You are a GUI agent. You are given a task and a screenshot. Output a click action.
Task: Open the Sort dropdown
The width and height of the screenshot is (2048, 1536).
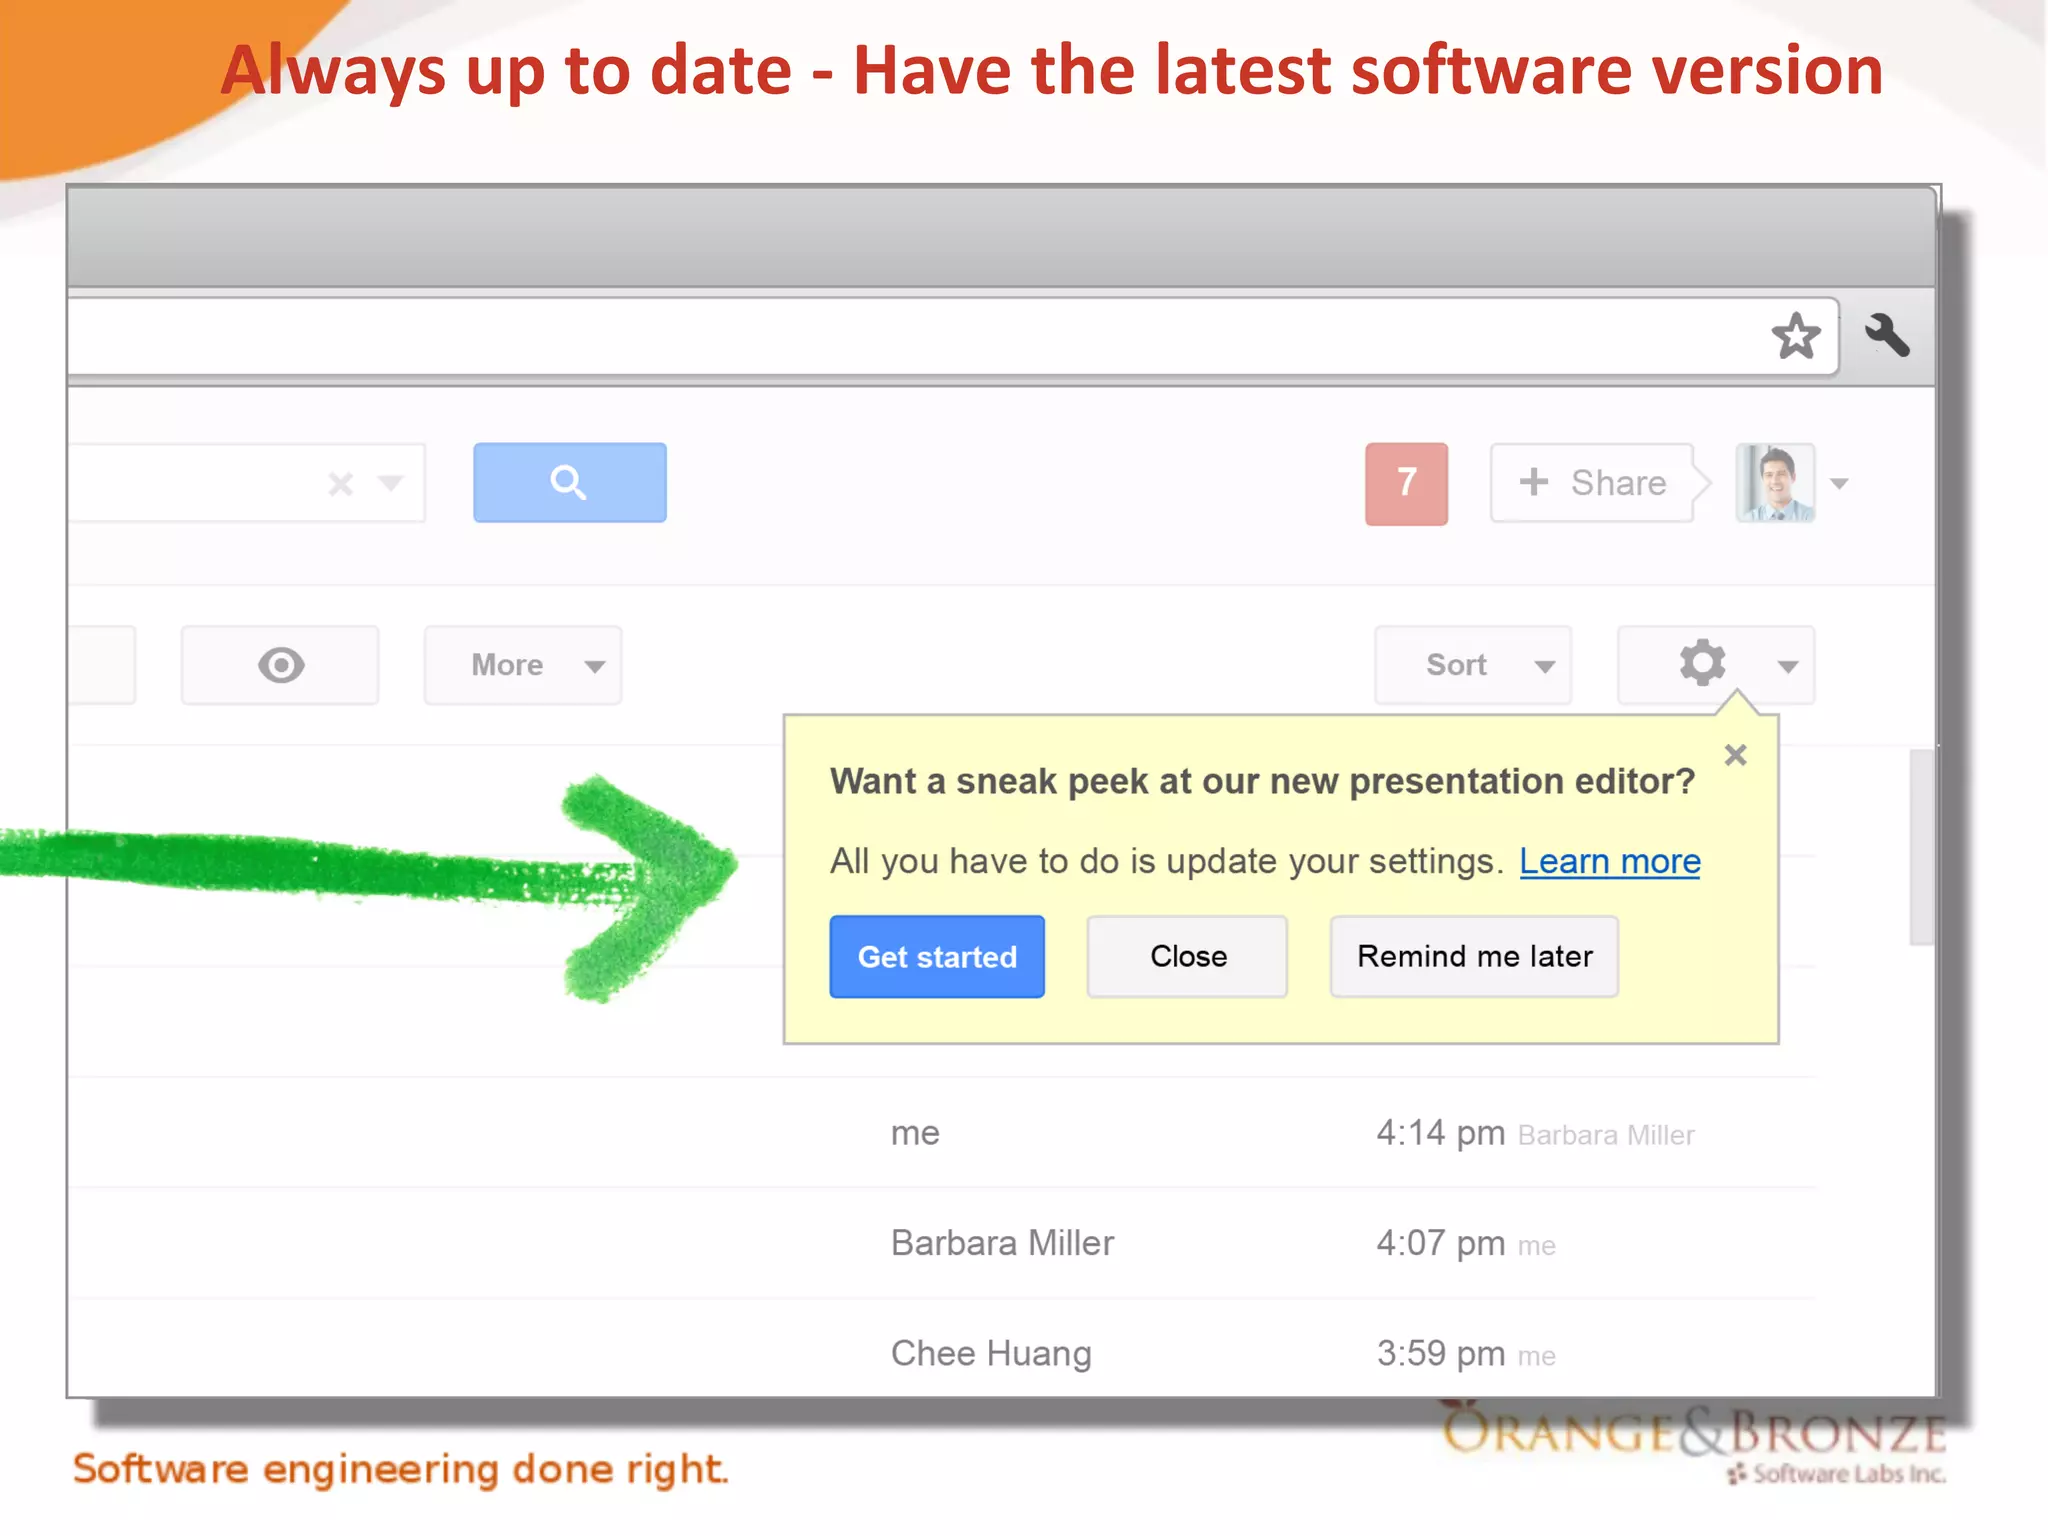click(x=1473, y=665)
